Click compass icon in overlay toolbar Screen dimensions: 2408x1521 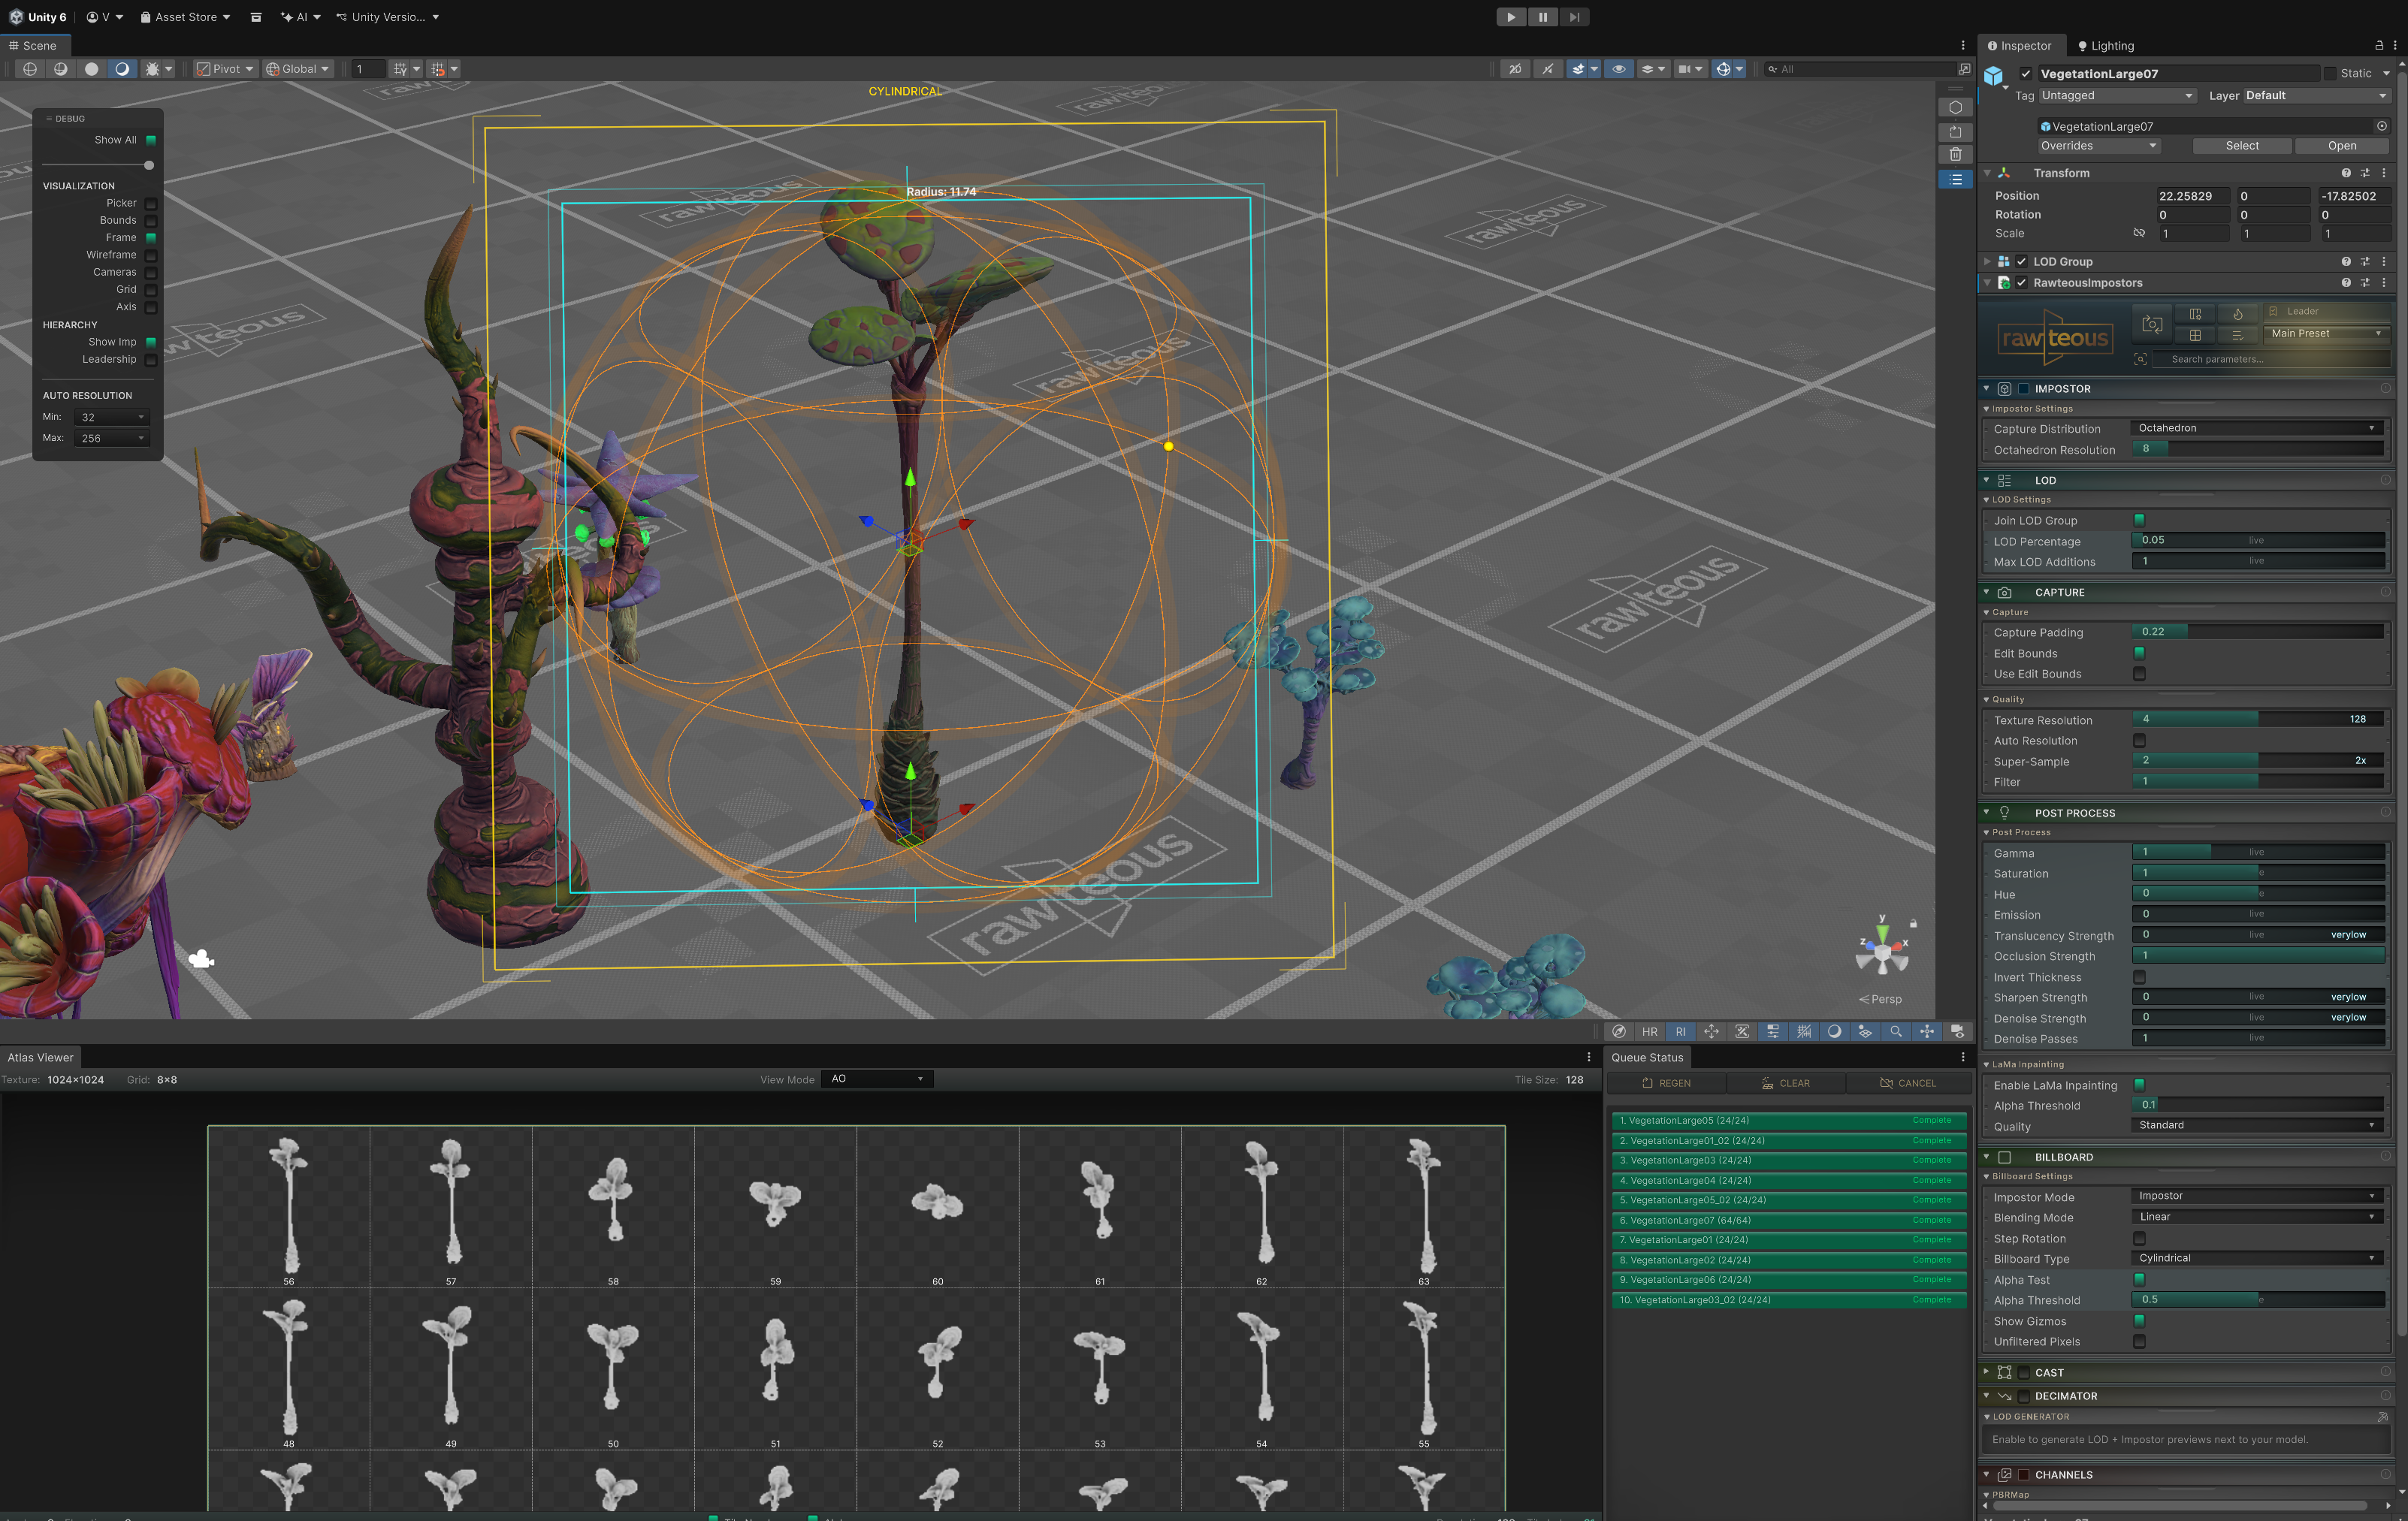1619,1031
